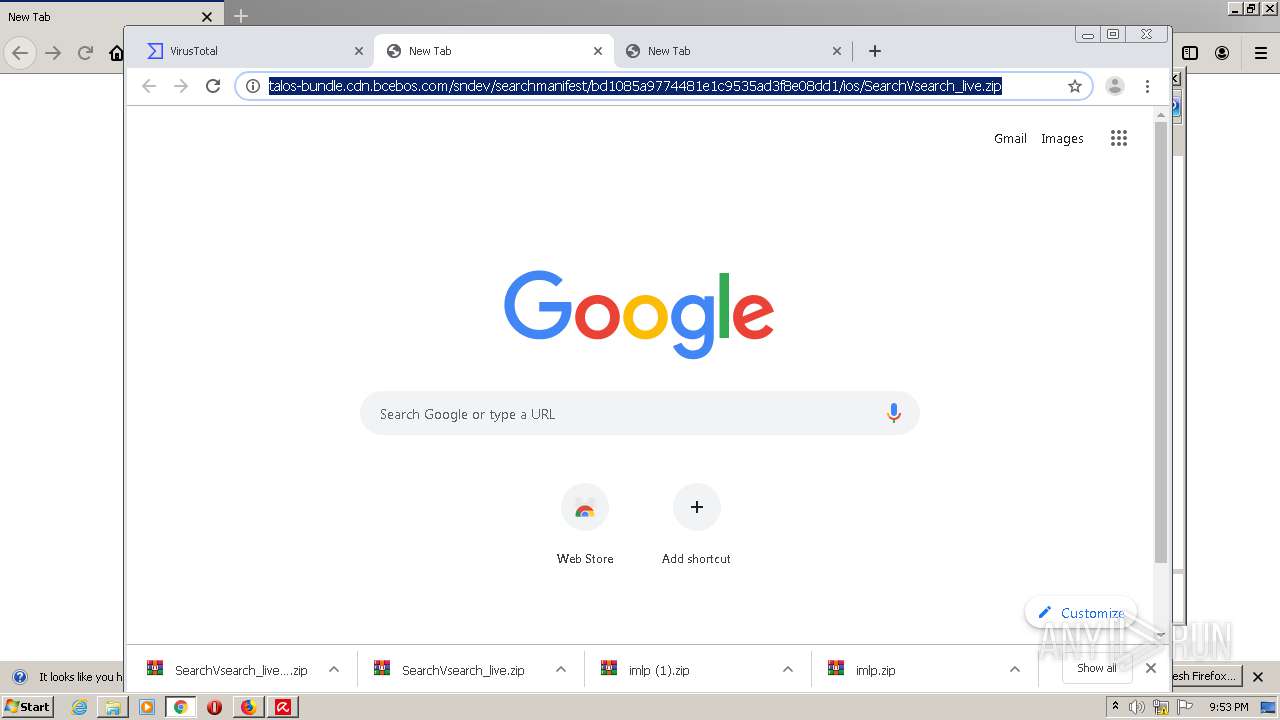Close the VirusTotal tab
Screen dimensions: 1280x720
coord(359,51)
